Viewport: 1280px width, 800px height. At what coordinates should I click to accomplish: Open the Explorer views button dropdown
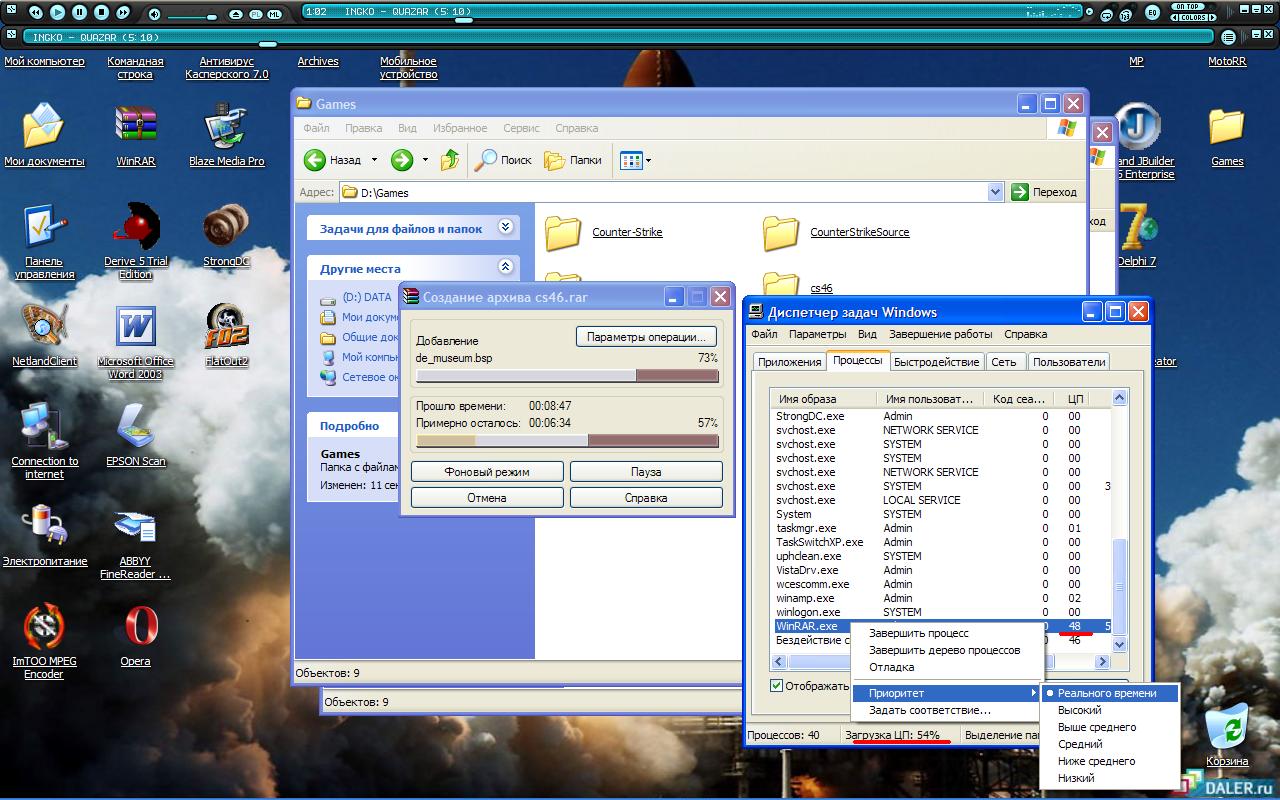(x=648, y=160)
